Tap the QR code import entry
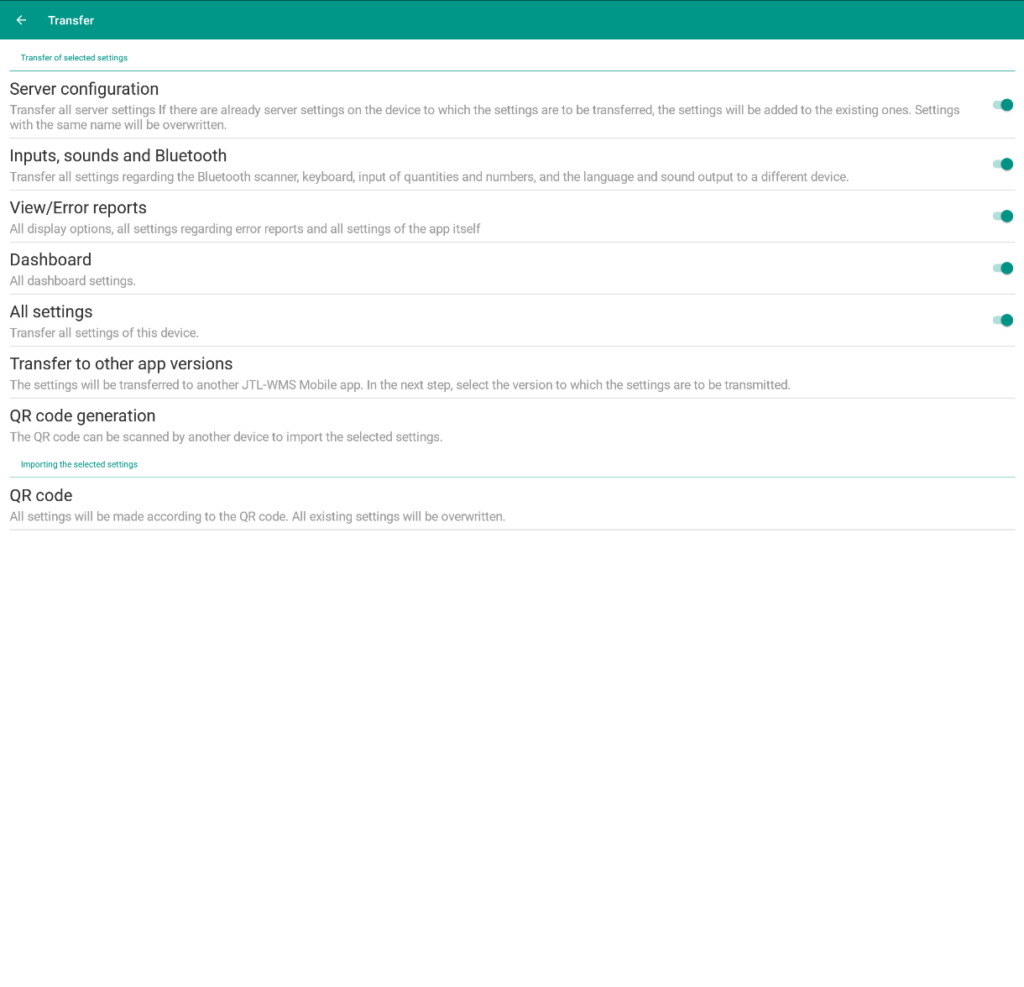Viewport: 1024px width, 987px height. [x=41, y=496]
